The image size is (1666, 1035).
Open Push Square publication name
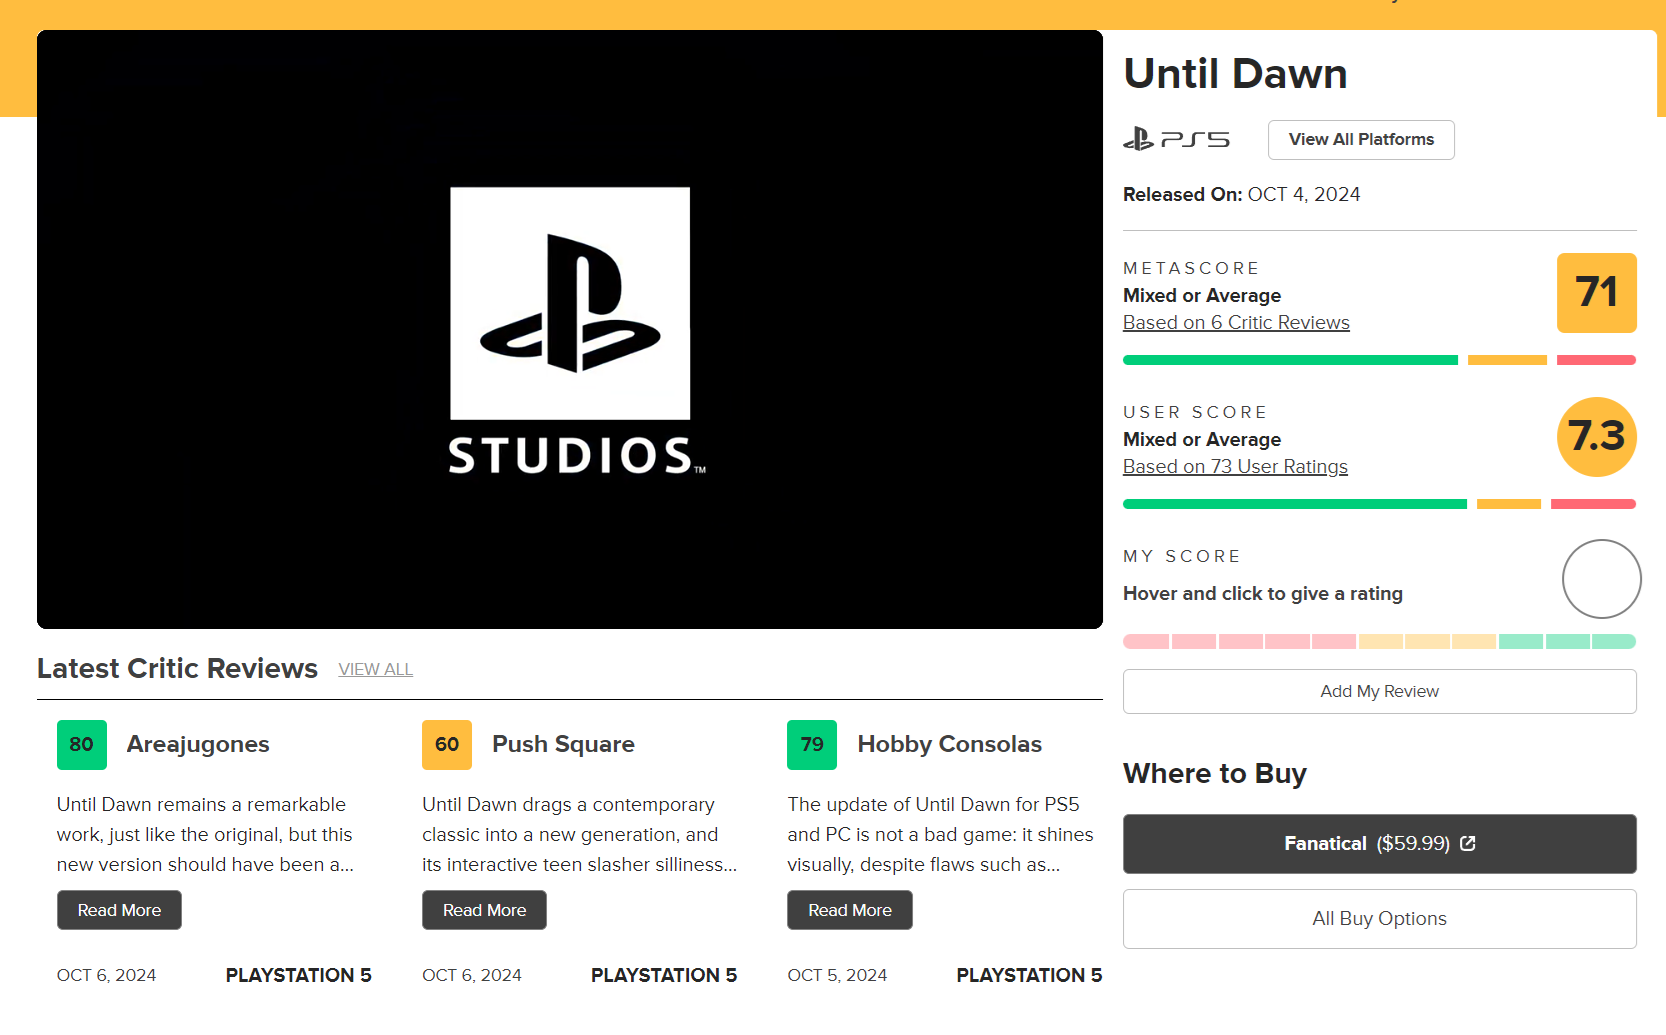pos(563,744)
